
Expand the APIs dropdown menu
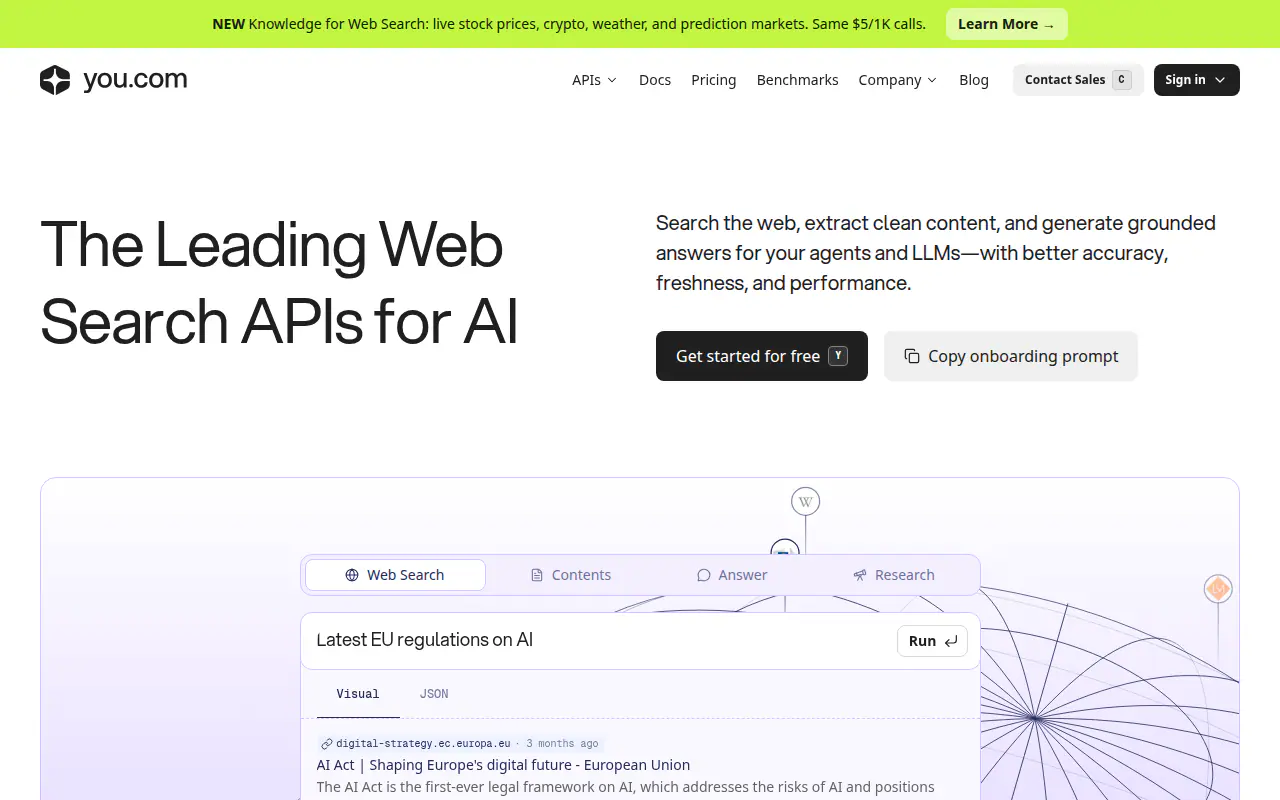click(594, 80)
